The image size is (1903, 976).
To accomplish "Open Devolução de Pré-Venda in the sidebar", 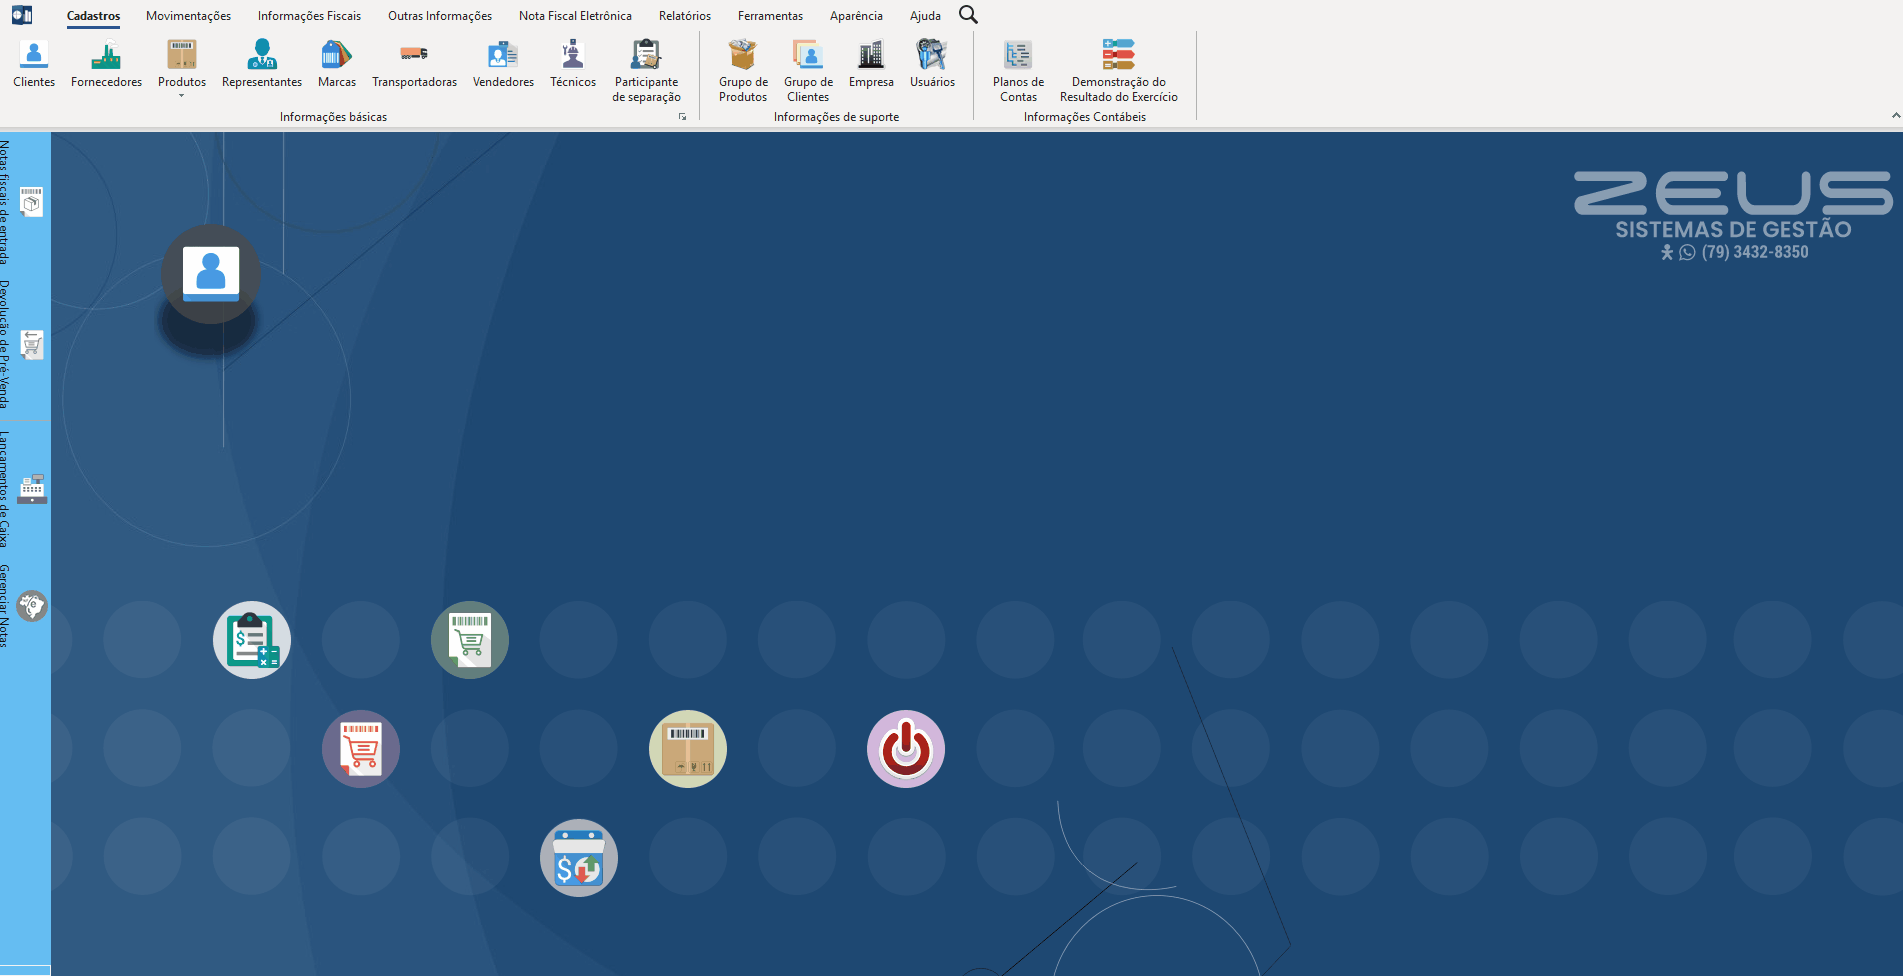I will [x=25, y=344].
